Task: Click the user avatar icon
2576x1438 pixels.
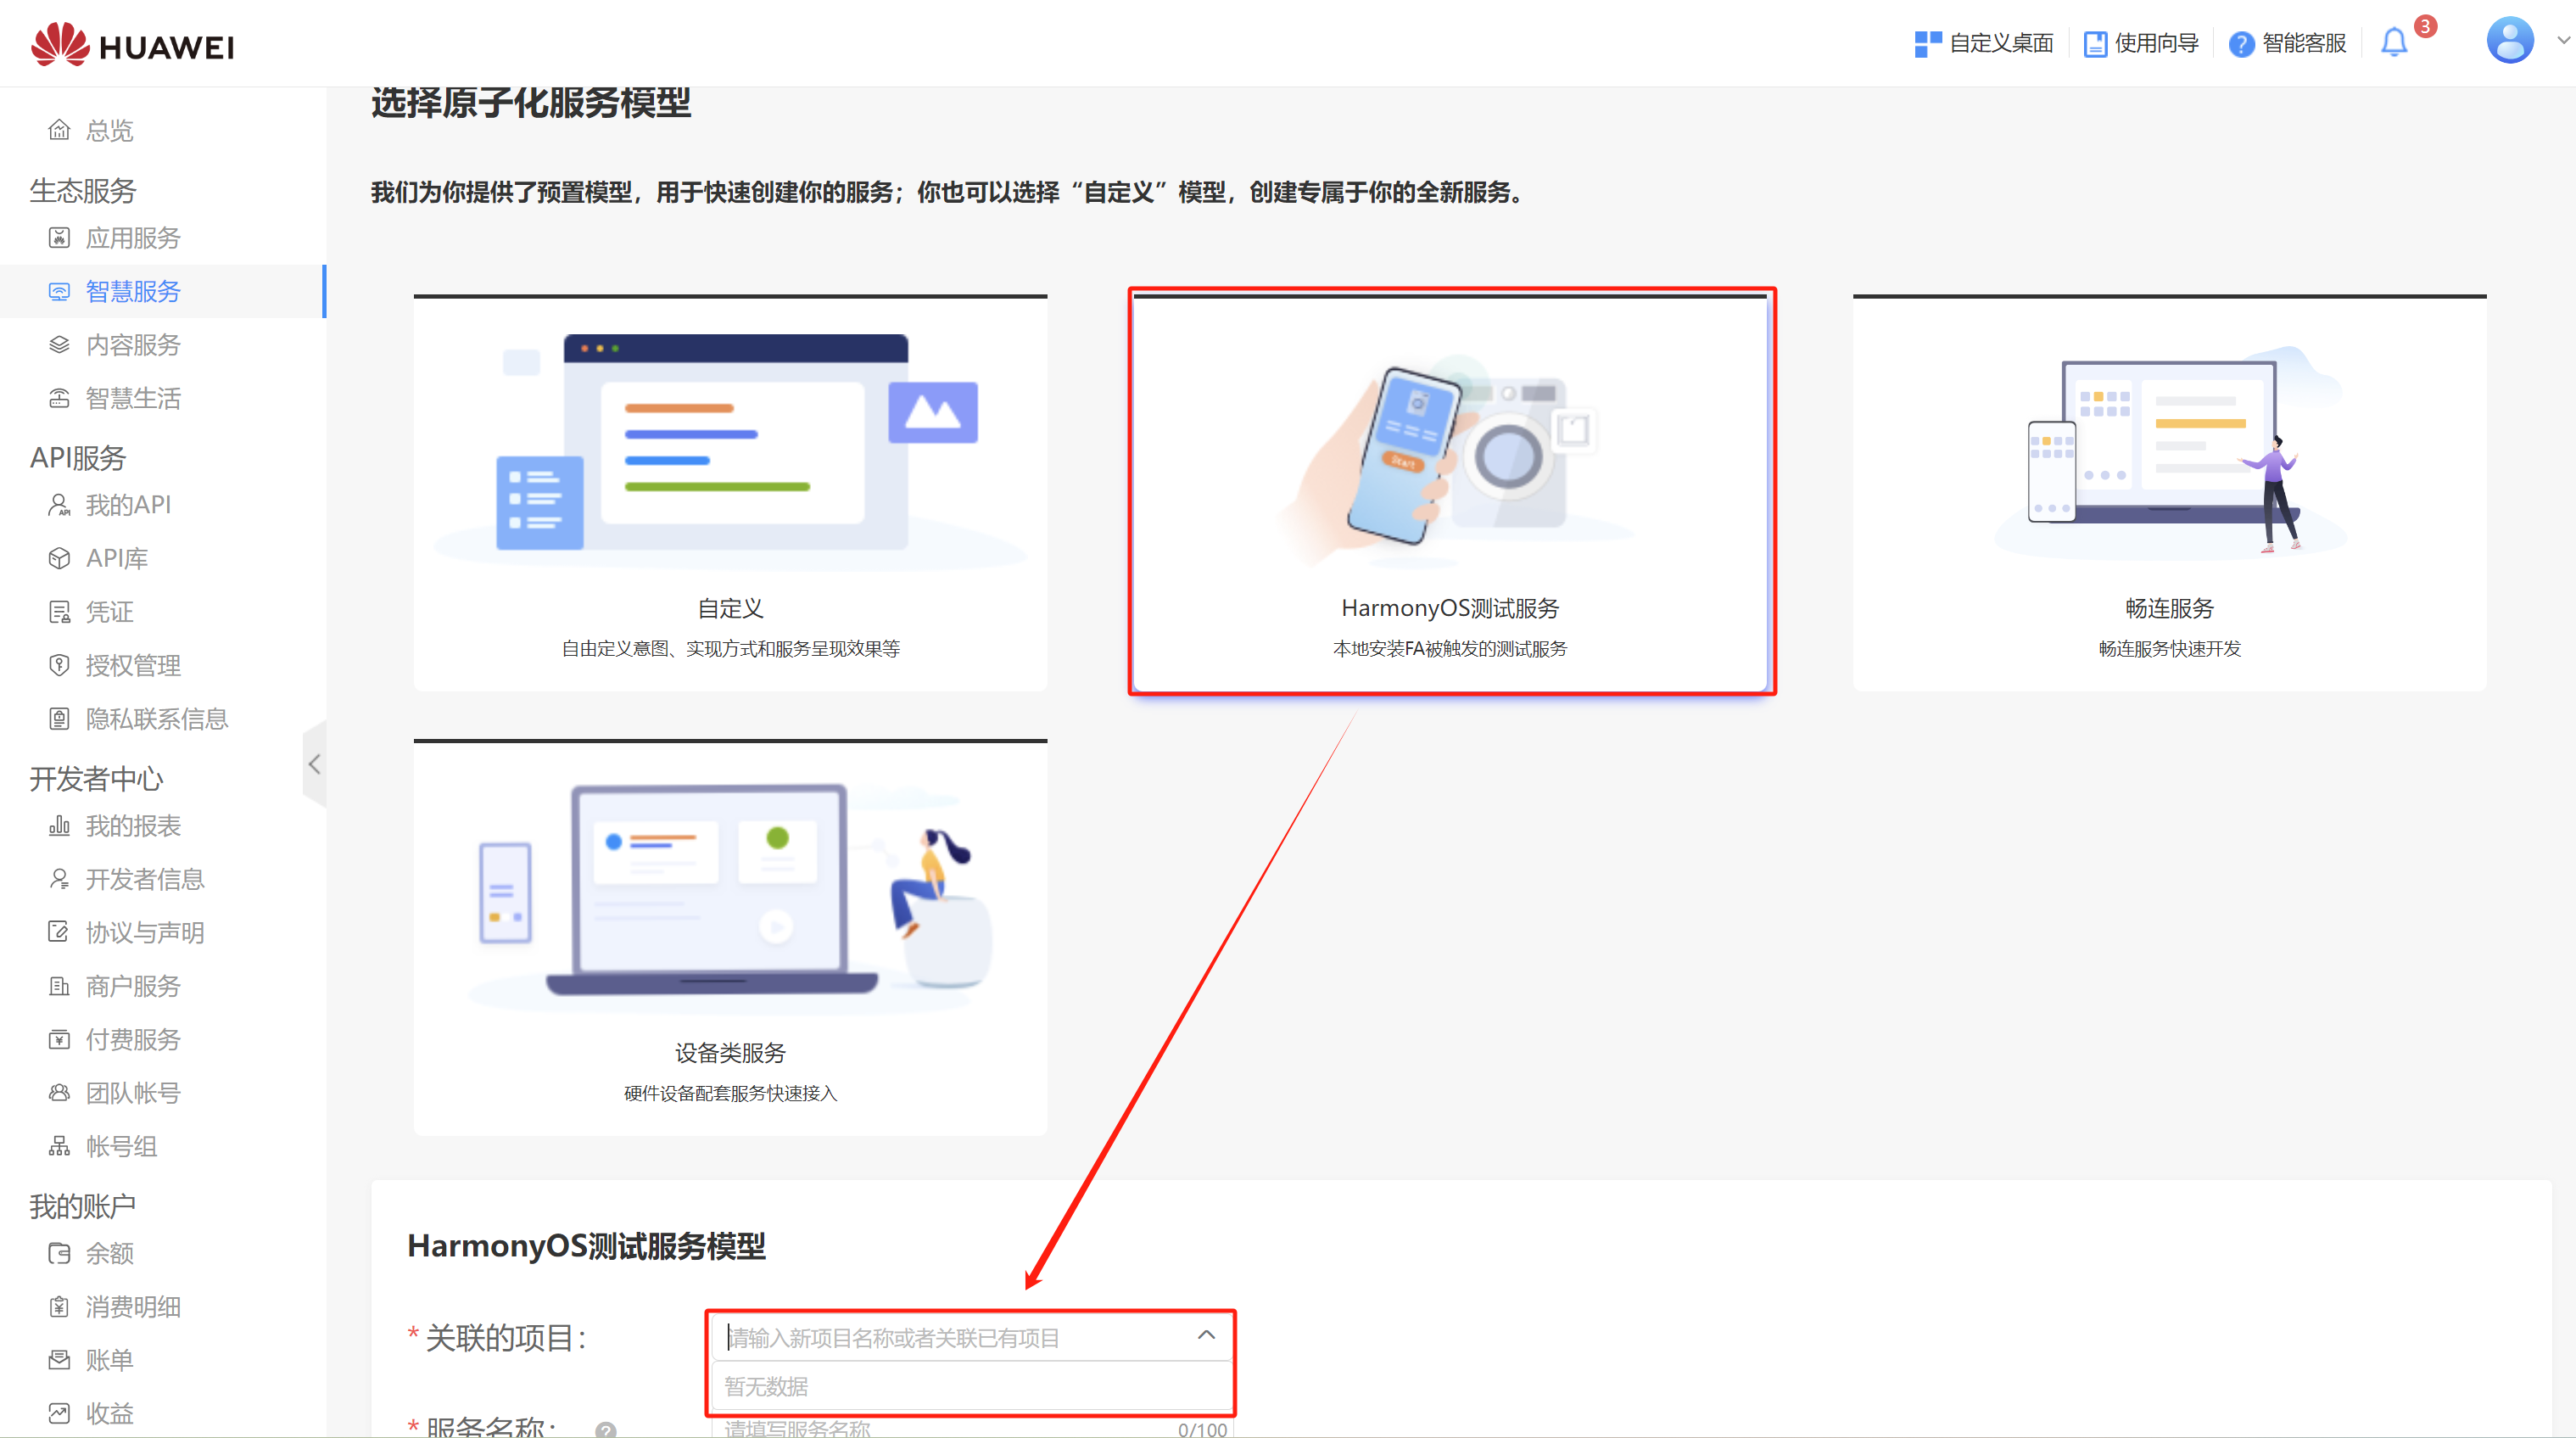Action: (x=2510, y=40)
